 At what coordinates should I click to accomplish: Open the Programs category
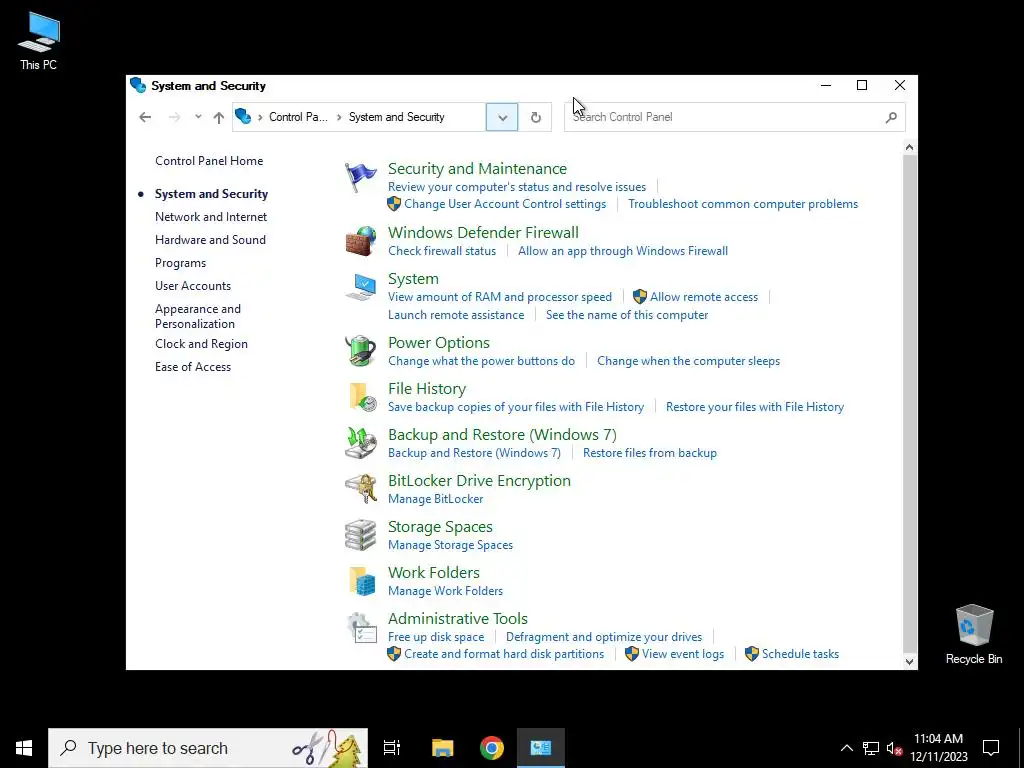pyautogui.click(x=180, y=263)
